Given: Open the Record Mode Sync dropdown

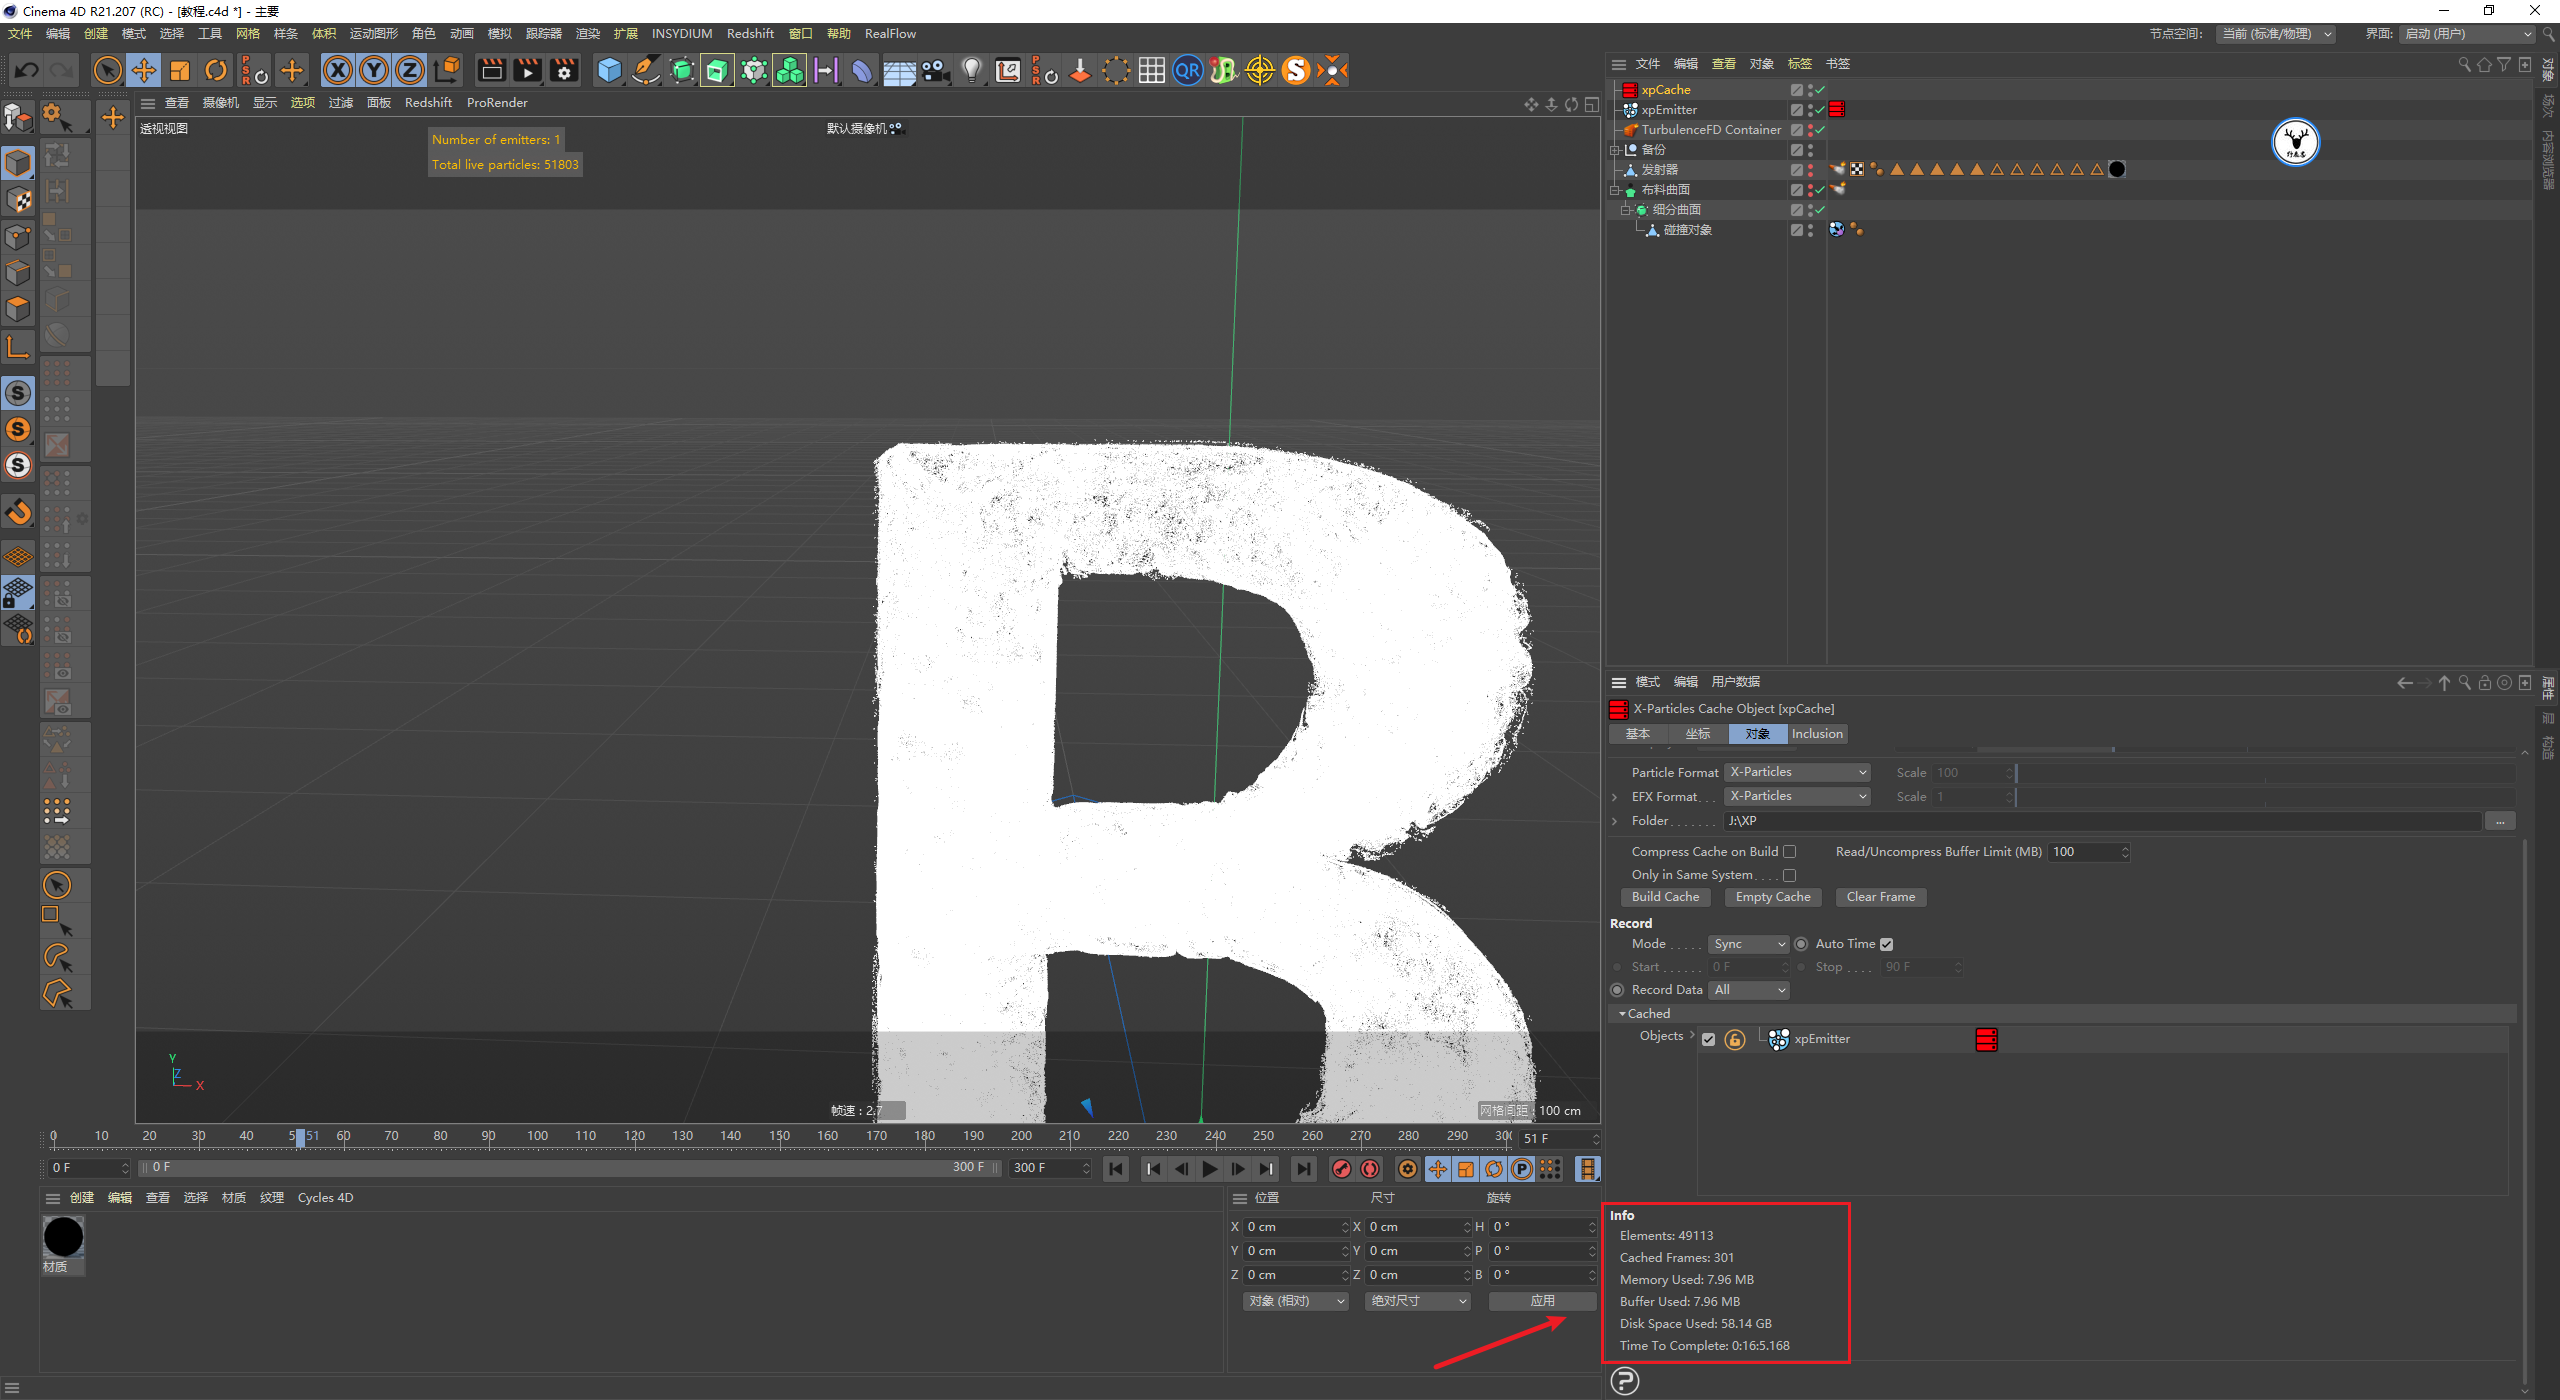Looking at the screenshot, I should click(x=1747, y=944).
